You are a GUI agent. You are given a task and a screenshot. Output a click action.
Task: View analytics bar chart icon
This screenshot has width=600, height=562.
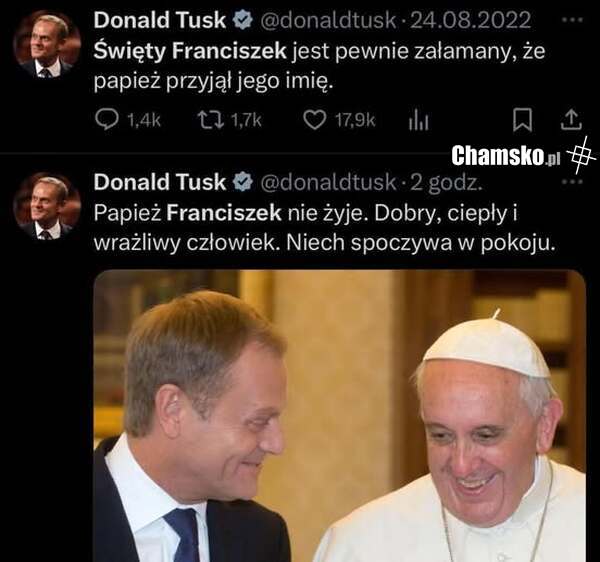point(418,120)
